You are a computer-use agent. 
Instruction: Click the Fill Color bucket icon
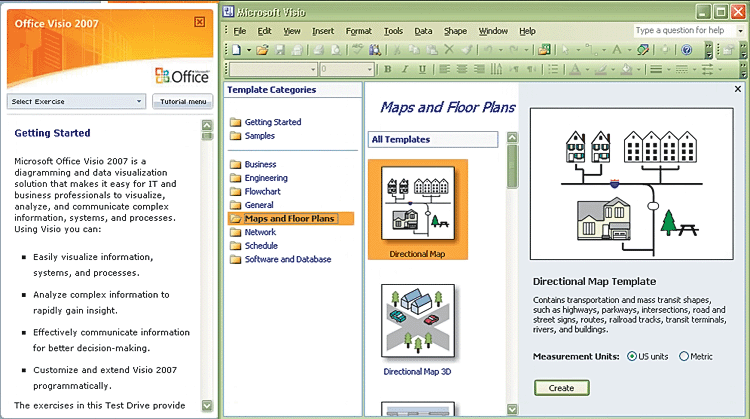[627, 69]
